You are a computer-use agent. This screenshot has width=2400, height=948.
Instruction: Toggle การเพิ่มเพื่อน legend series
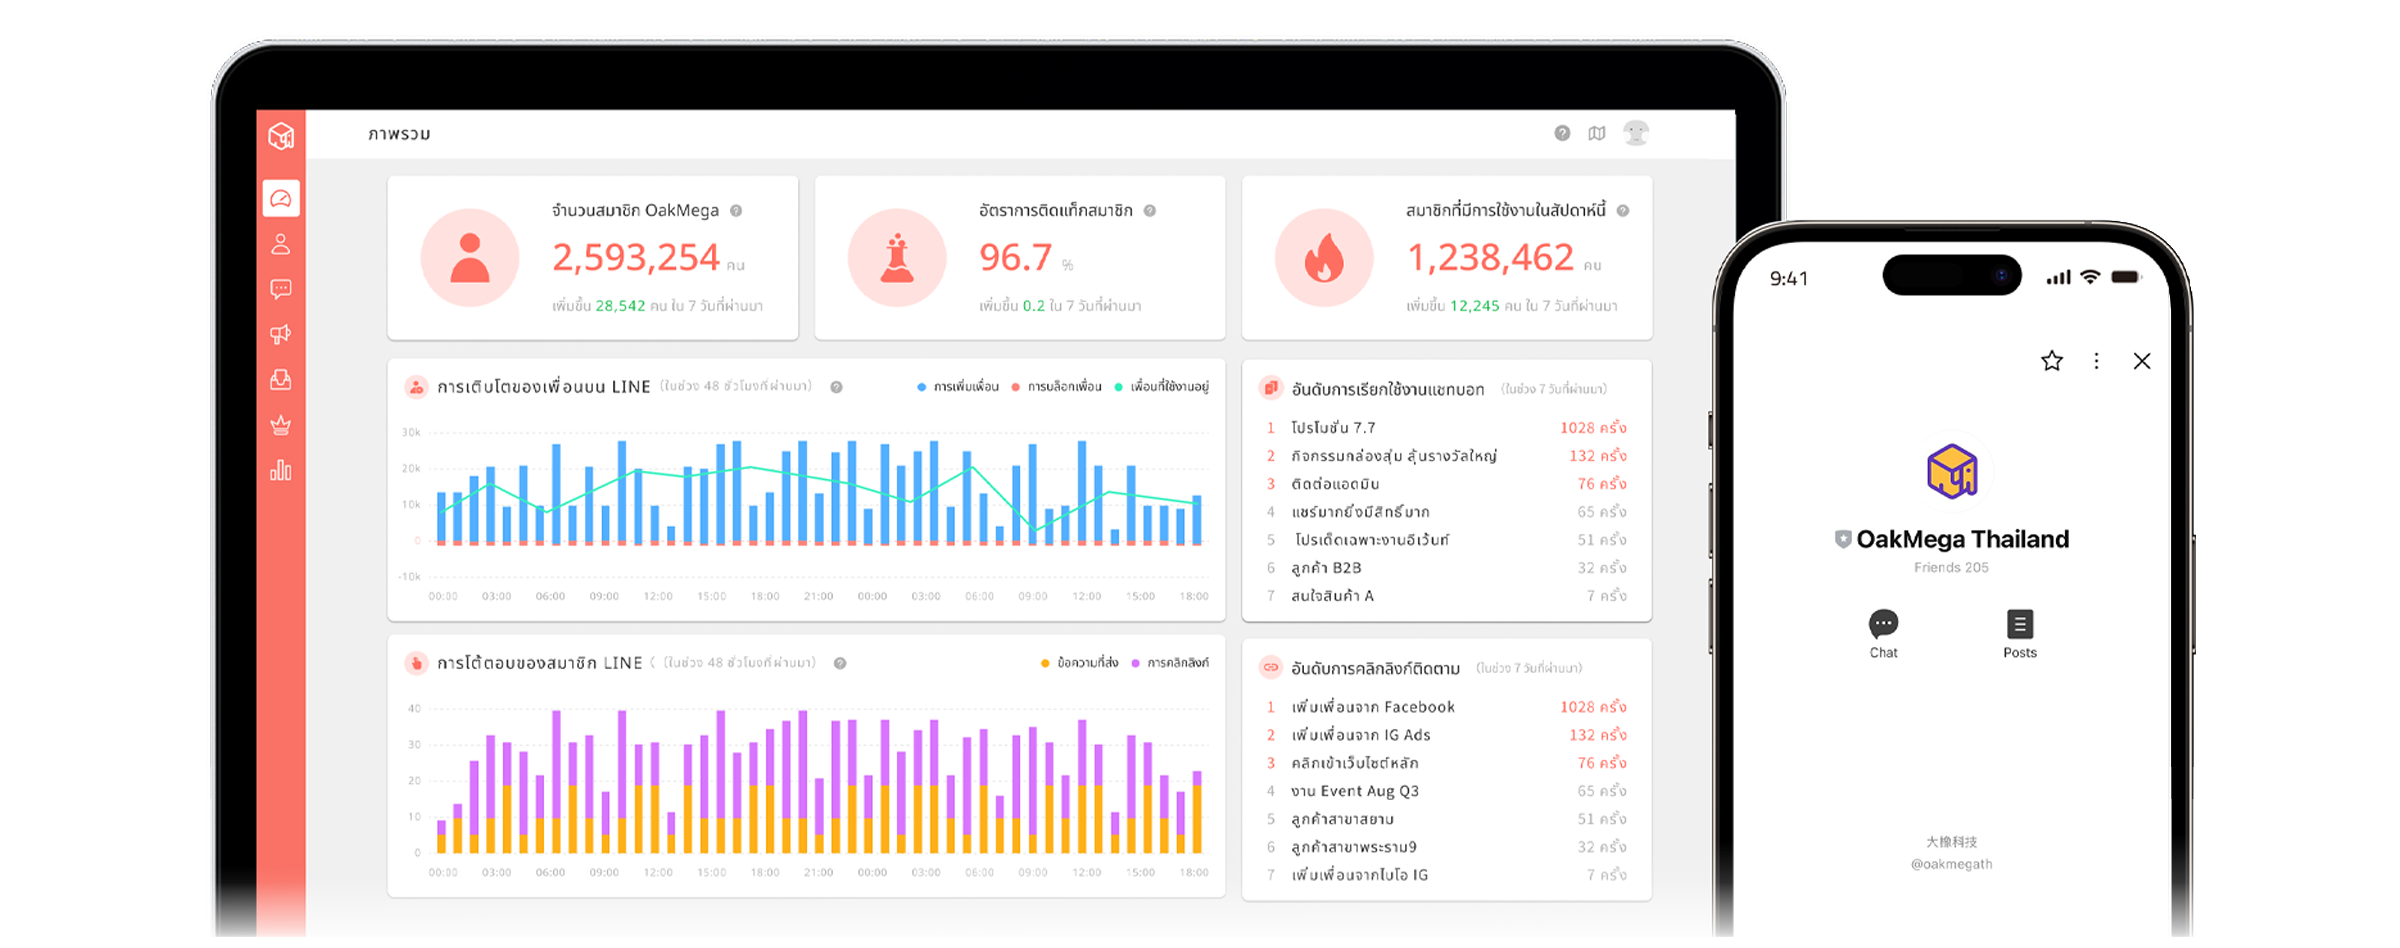[958, 387]
